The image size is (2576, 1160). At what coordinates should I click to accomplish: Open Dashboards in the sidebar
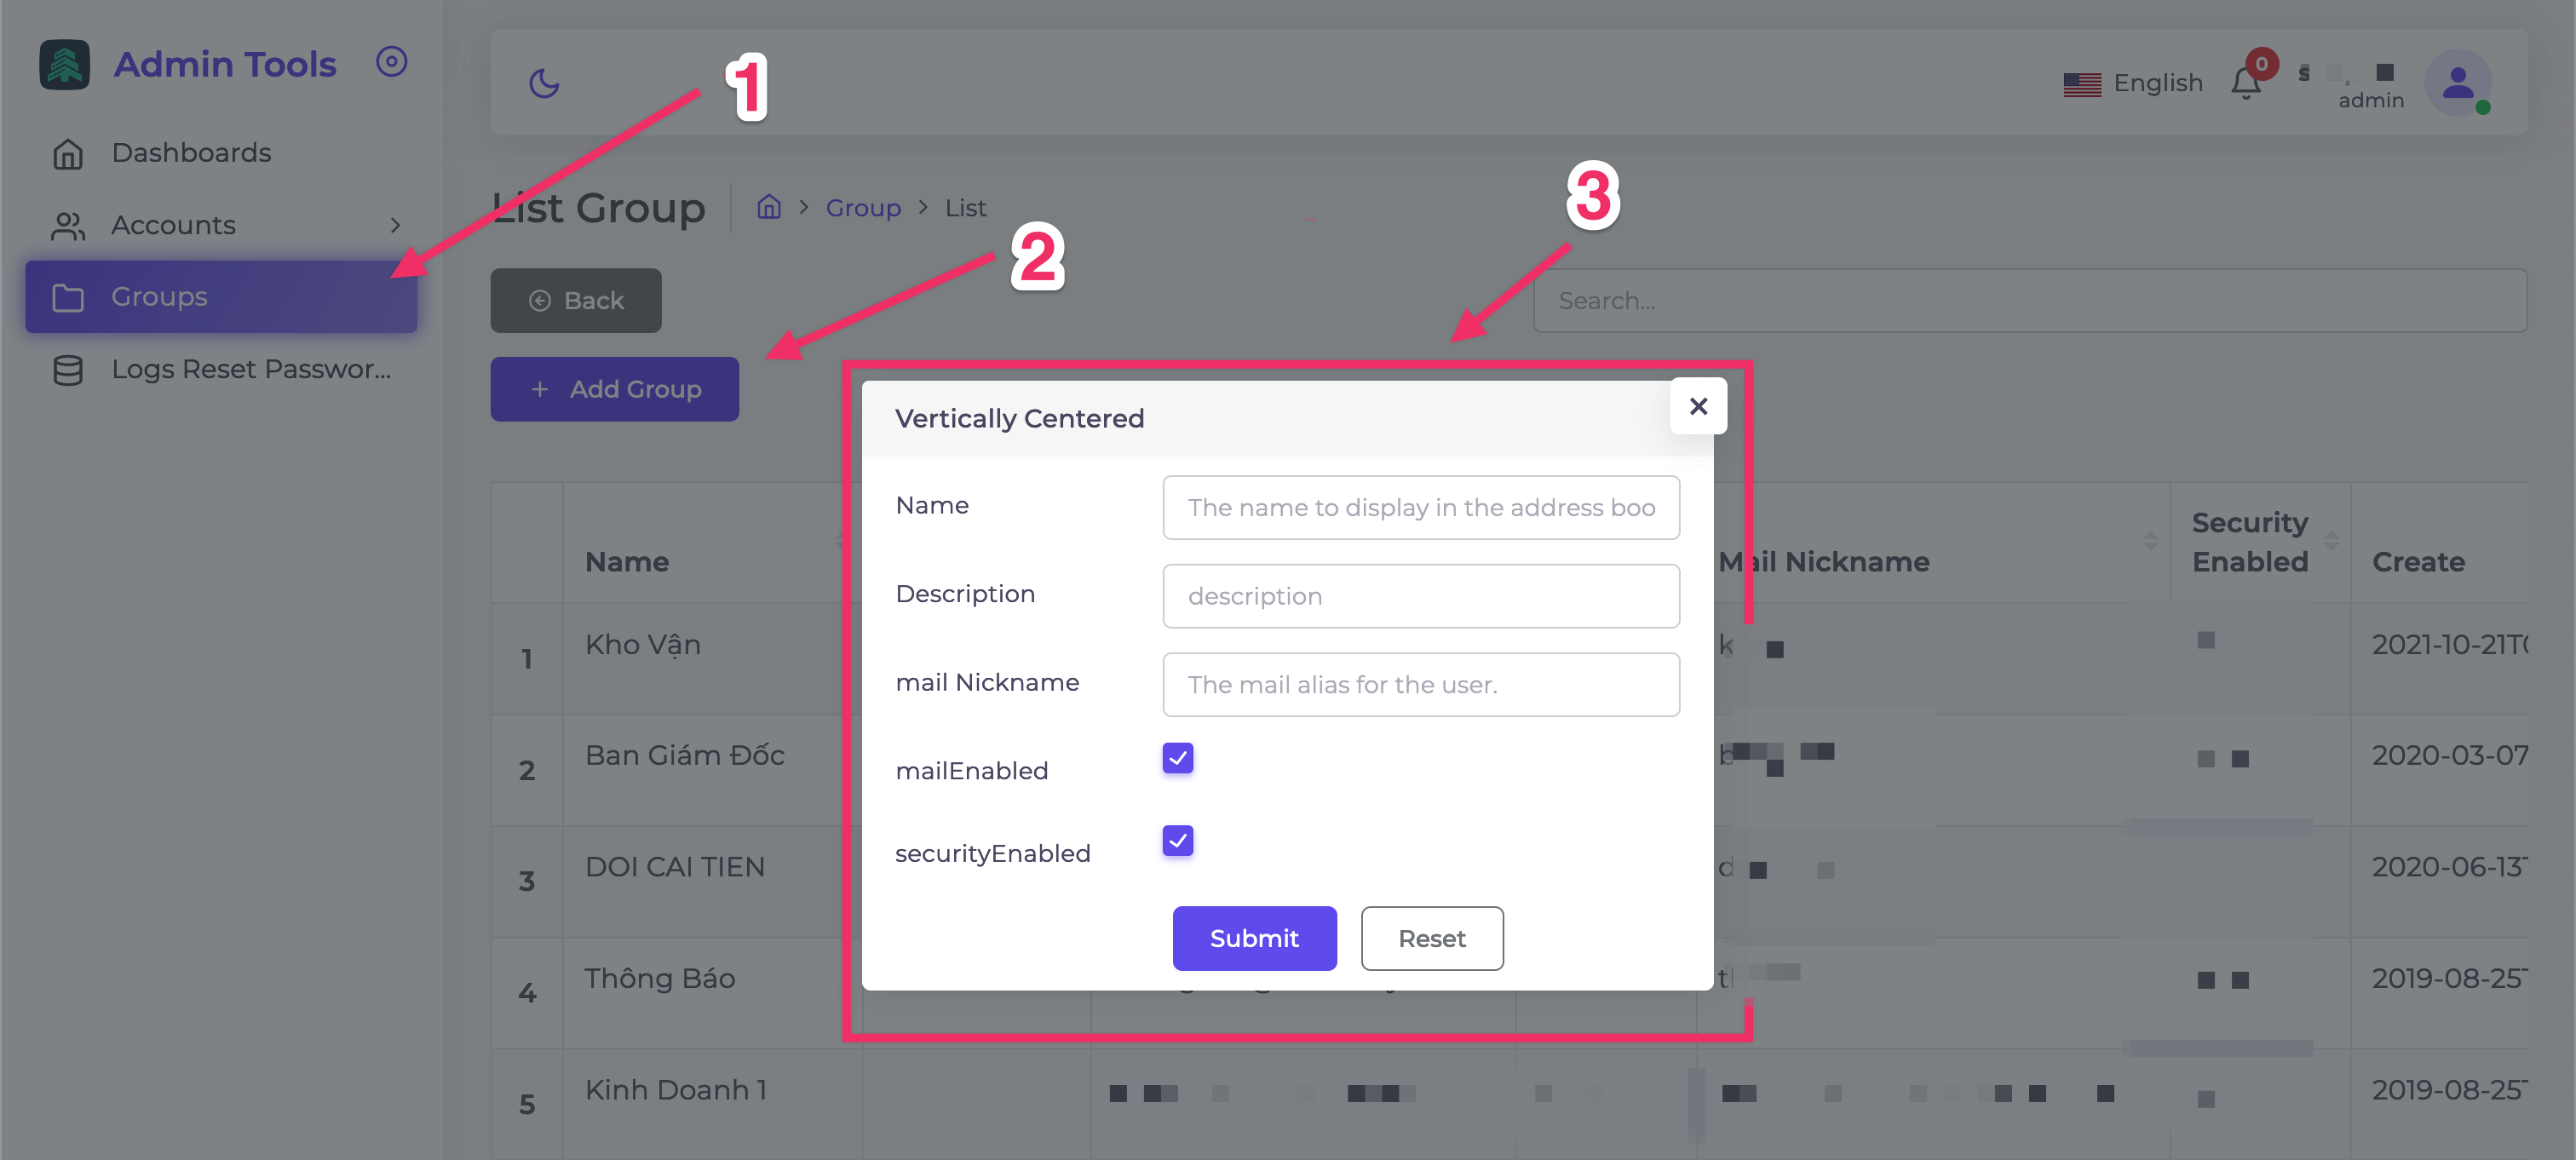click(191, 153)
